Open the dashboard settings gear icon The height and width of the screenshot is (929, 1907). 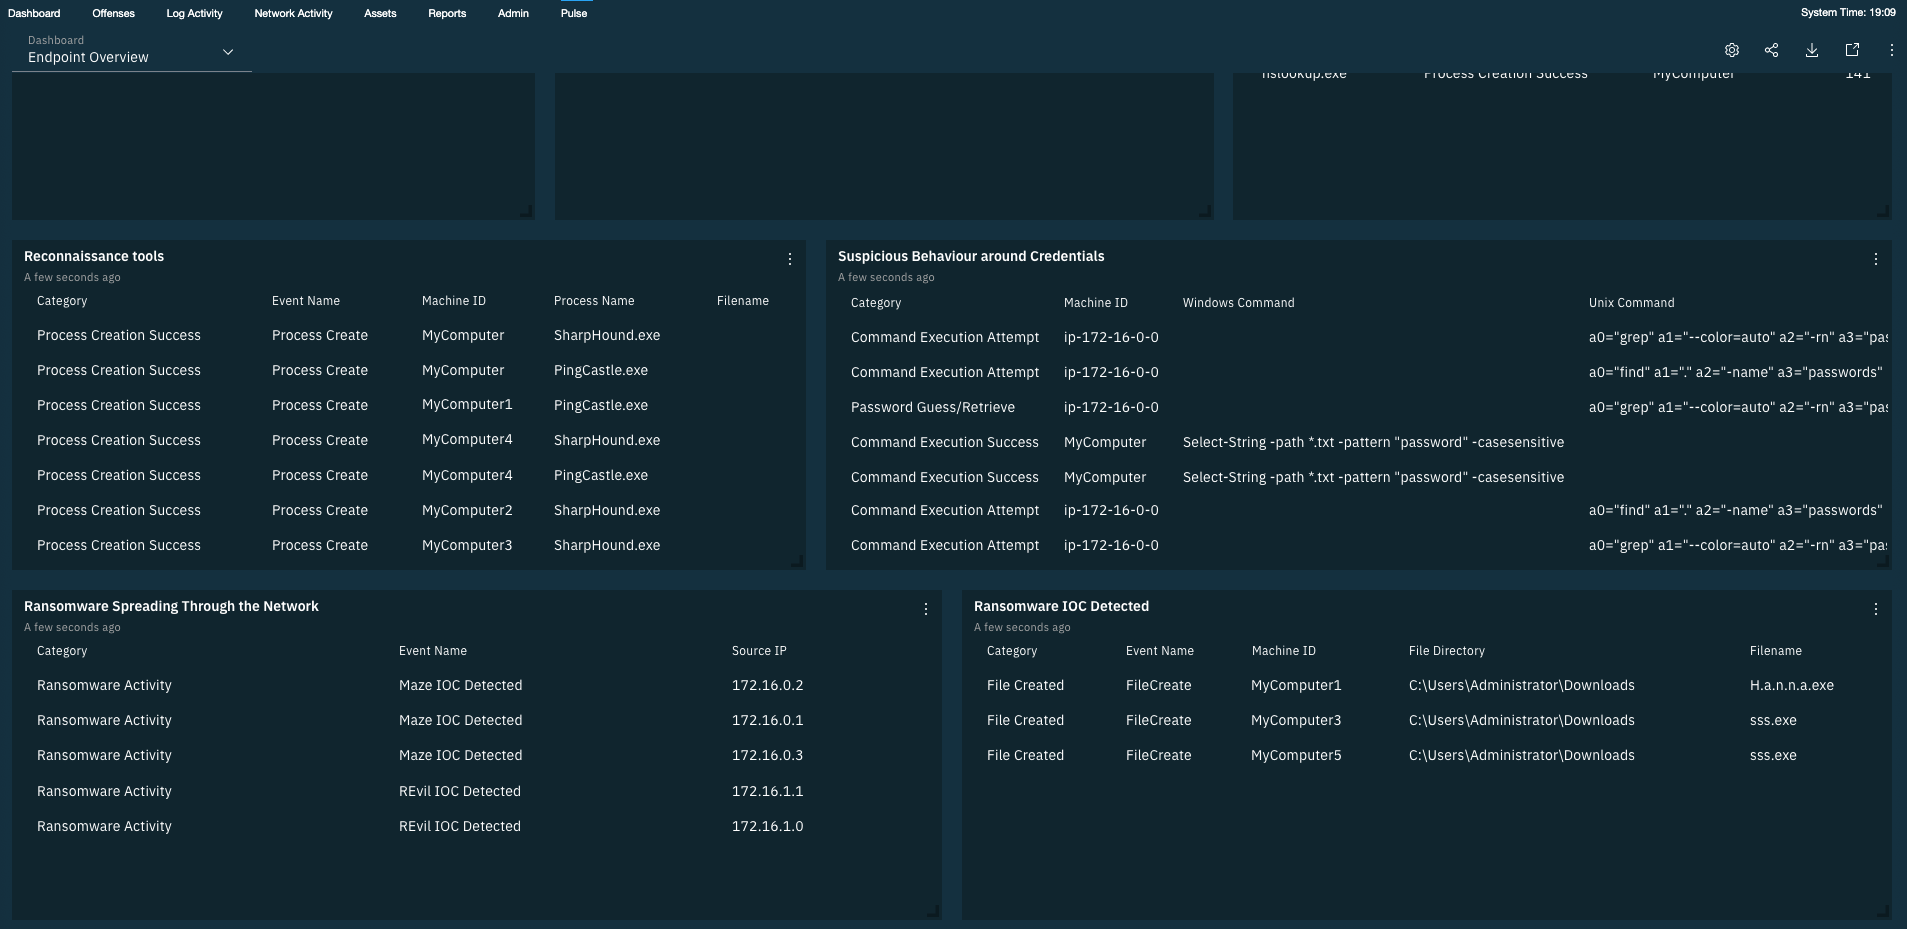coord(1732,50)
